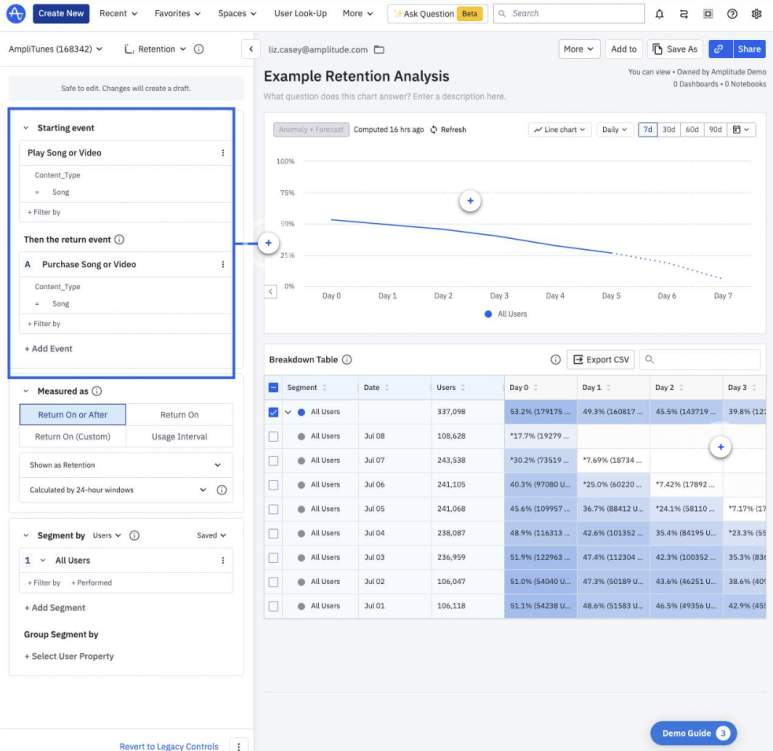Viewport: 773px width, 751px height.
Task: Click the data sync arrows icon
Action: (x=683, y=14)
